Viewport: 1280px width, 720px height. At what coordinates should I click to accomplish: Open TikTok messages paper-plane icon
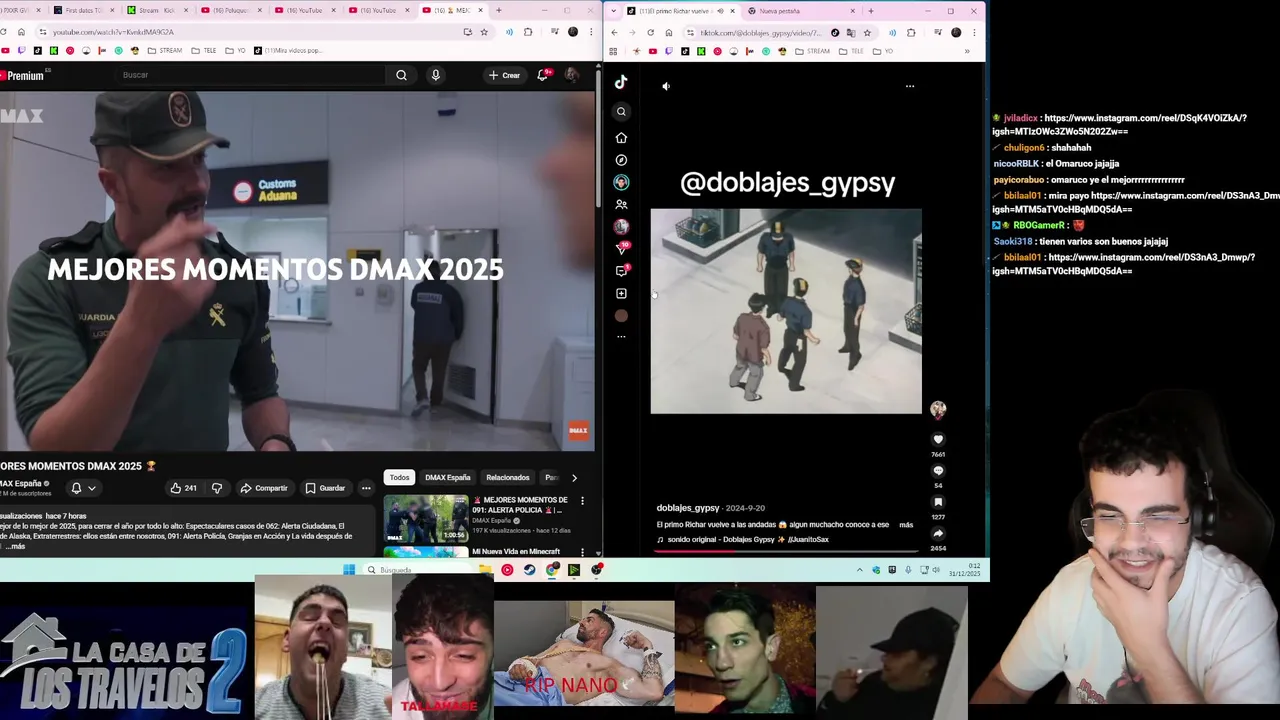pos(621,248)
